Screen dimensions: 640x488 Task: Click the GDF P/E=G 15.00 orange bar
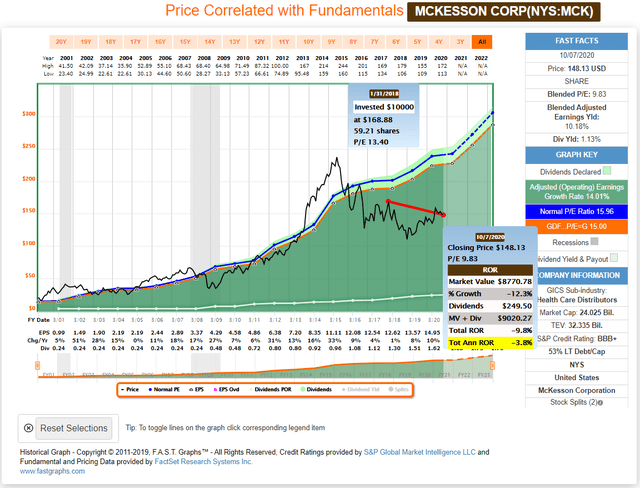pyautogui.click(x=576, y=226)
